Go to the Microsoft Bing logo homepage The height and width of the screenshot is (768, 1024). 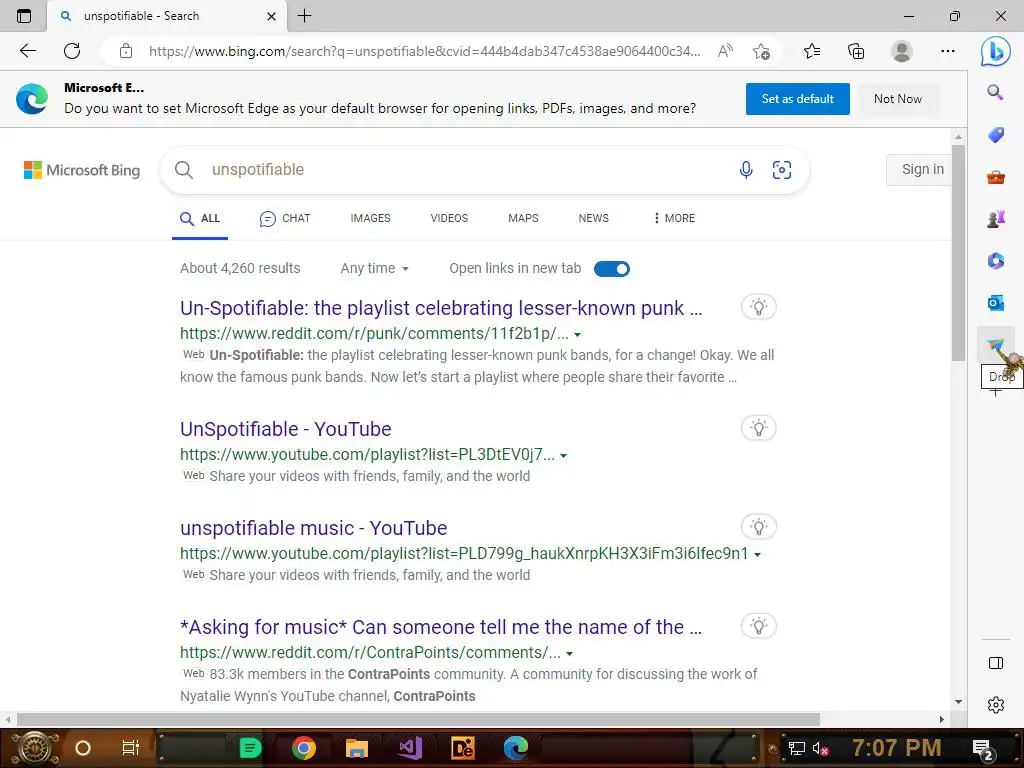pos(82,170)
